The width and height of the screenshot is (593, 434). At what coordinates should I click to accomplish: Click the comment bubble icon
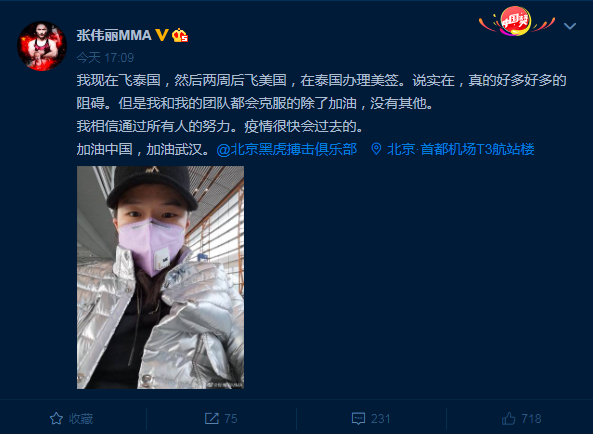tap(358, 418)
